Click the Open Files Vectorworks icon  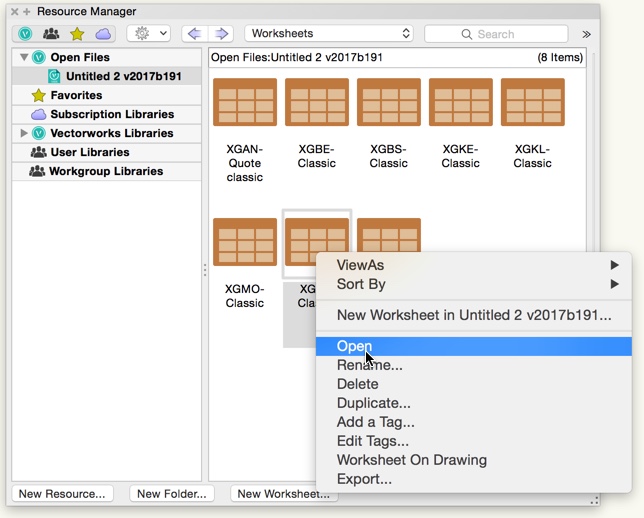click(39, 57)
